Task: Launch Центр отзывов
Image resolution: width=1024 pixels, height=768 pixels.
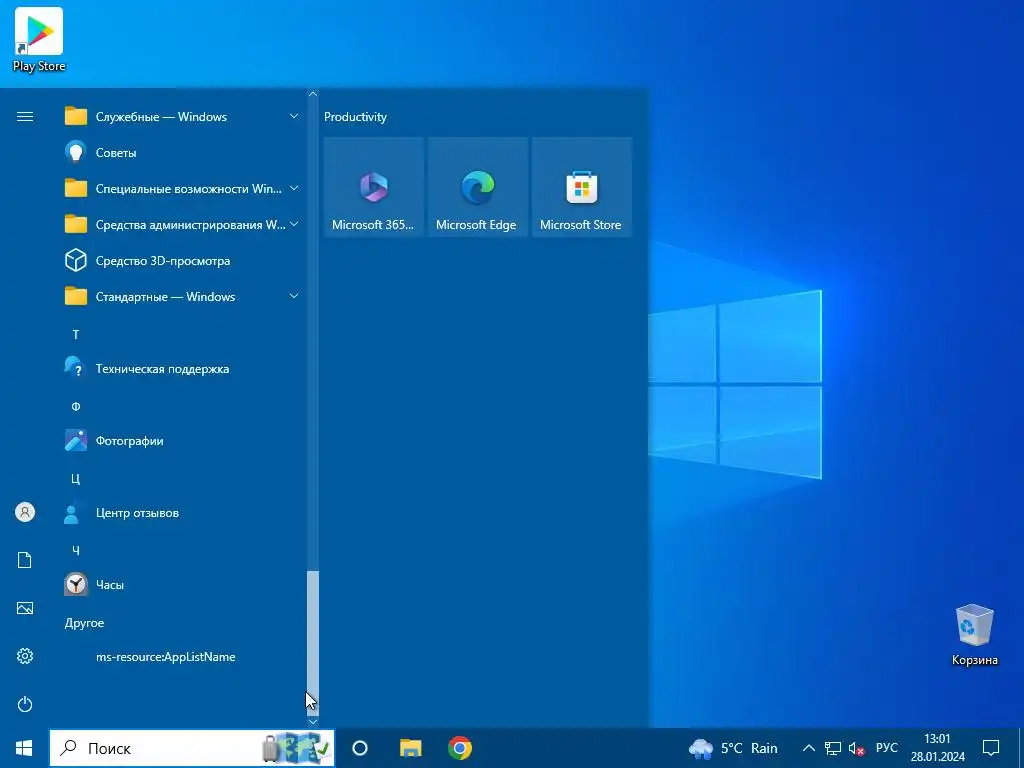Action: pos(183,513)
